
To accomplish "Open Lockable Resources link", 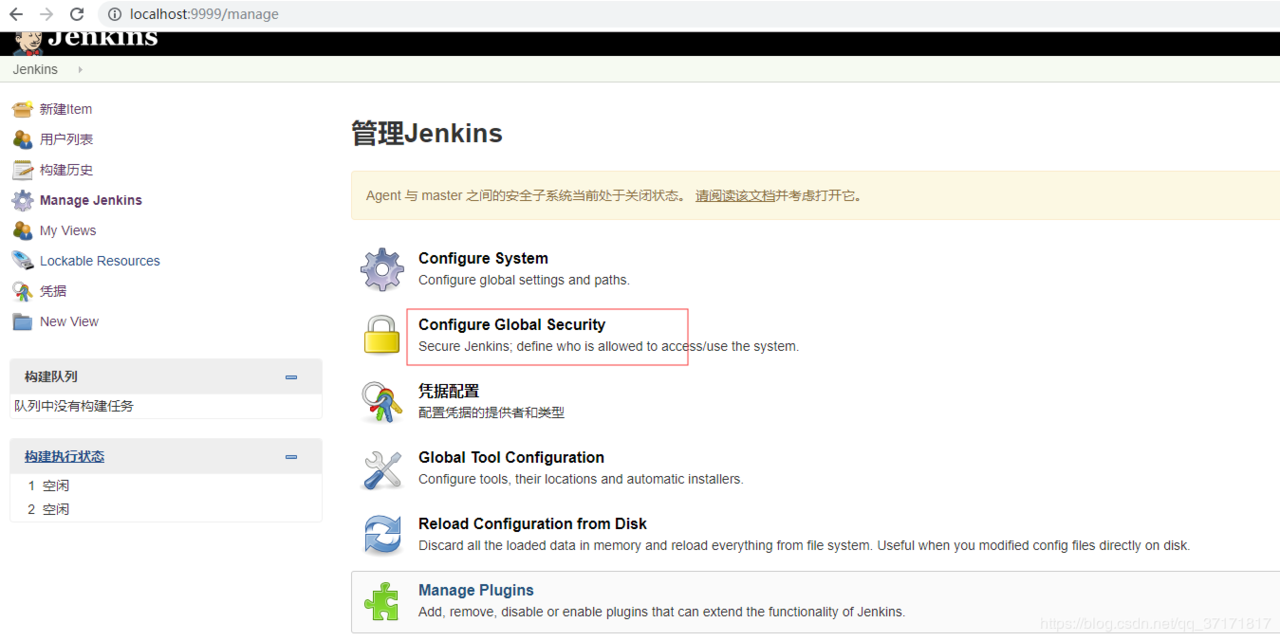I will click(x=100, y=261).
